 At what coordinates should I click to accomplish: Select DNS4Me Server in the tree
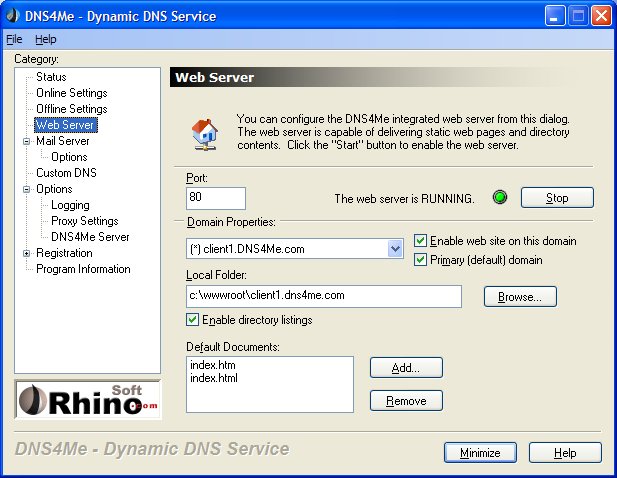90,237
